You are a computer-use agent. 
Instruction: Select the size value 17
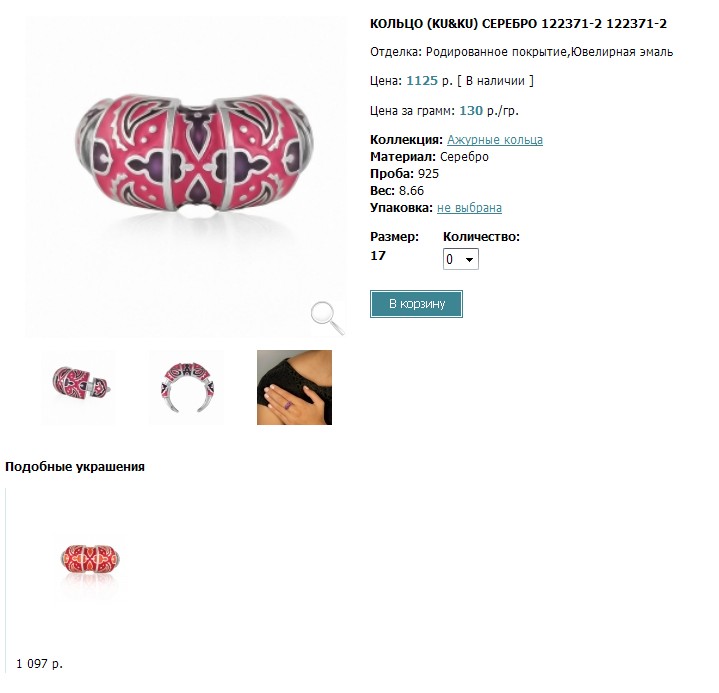click(378, 256)
